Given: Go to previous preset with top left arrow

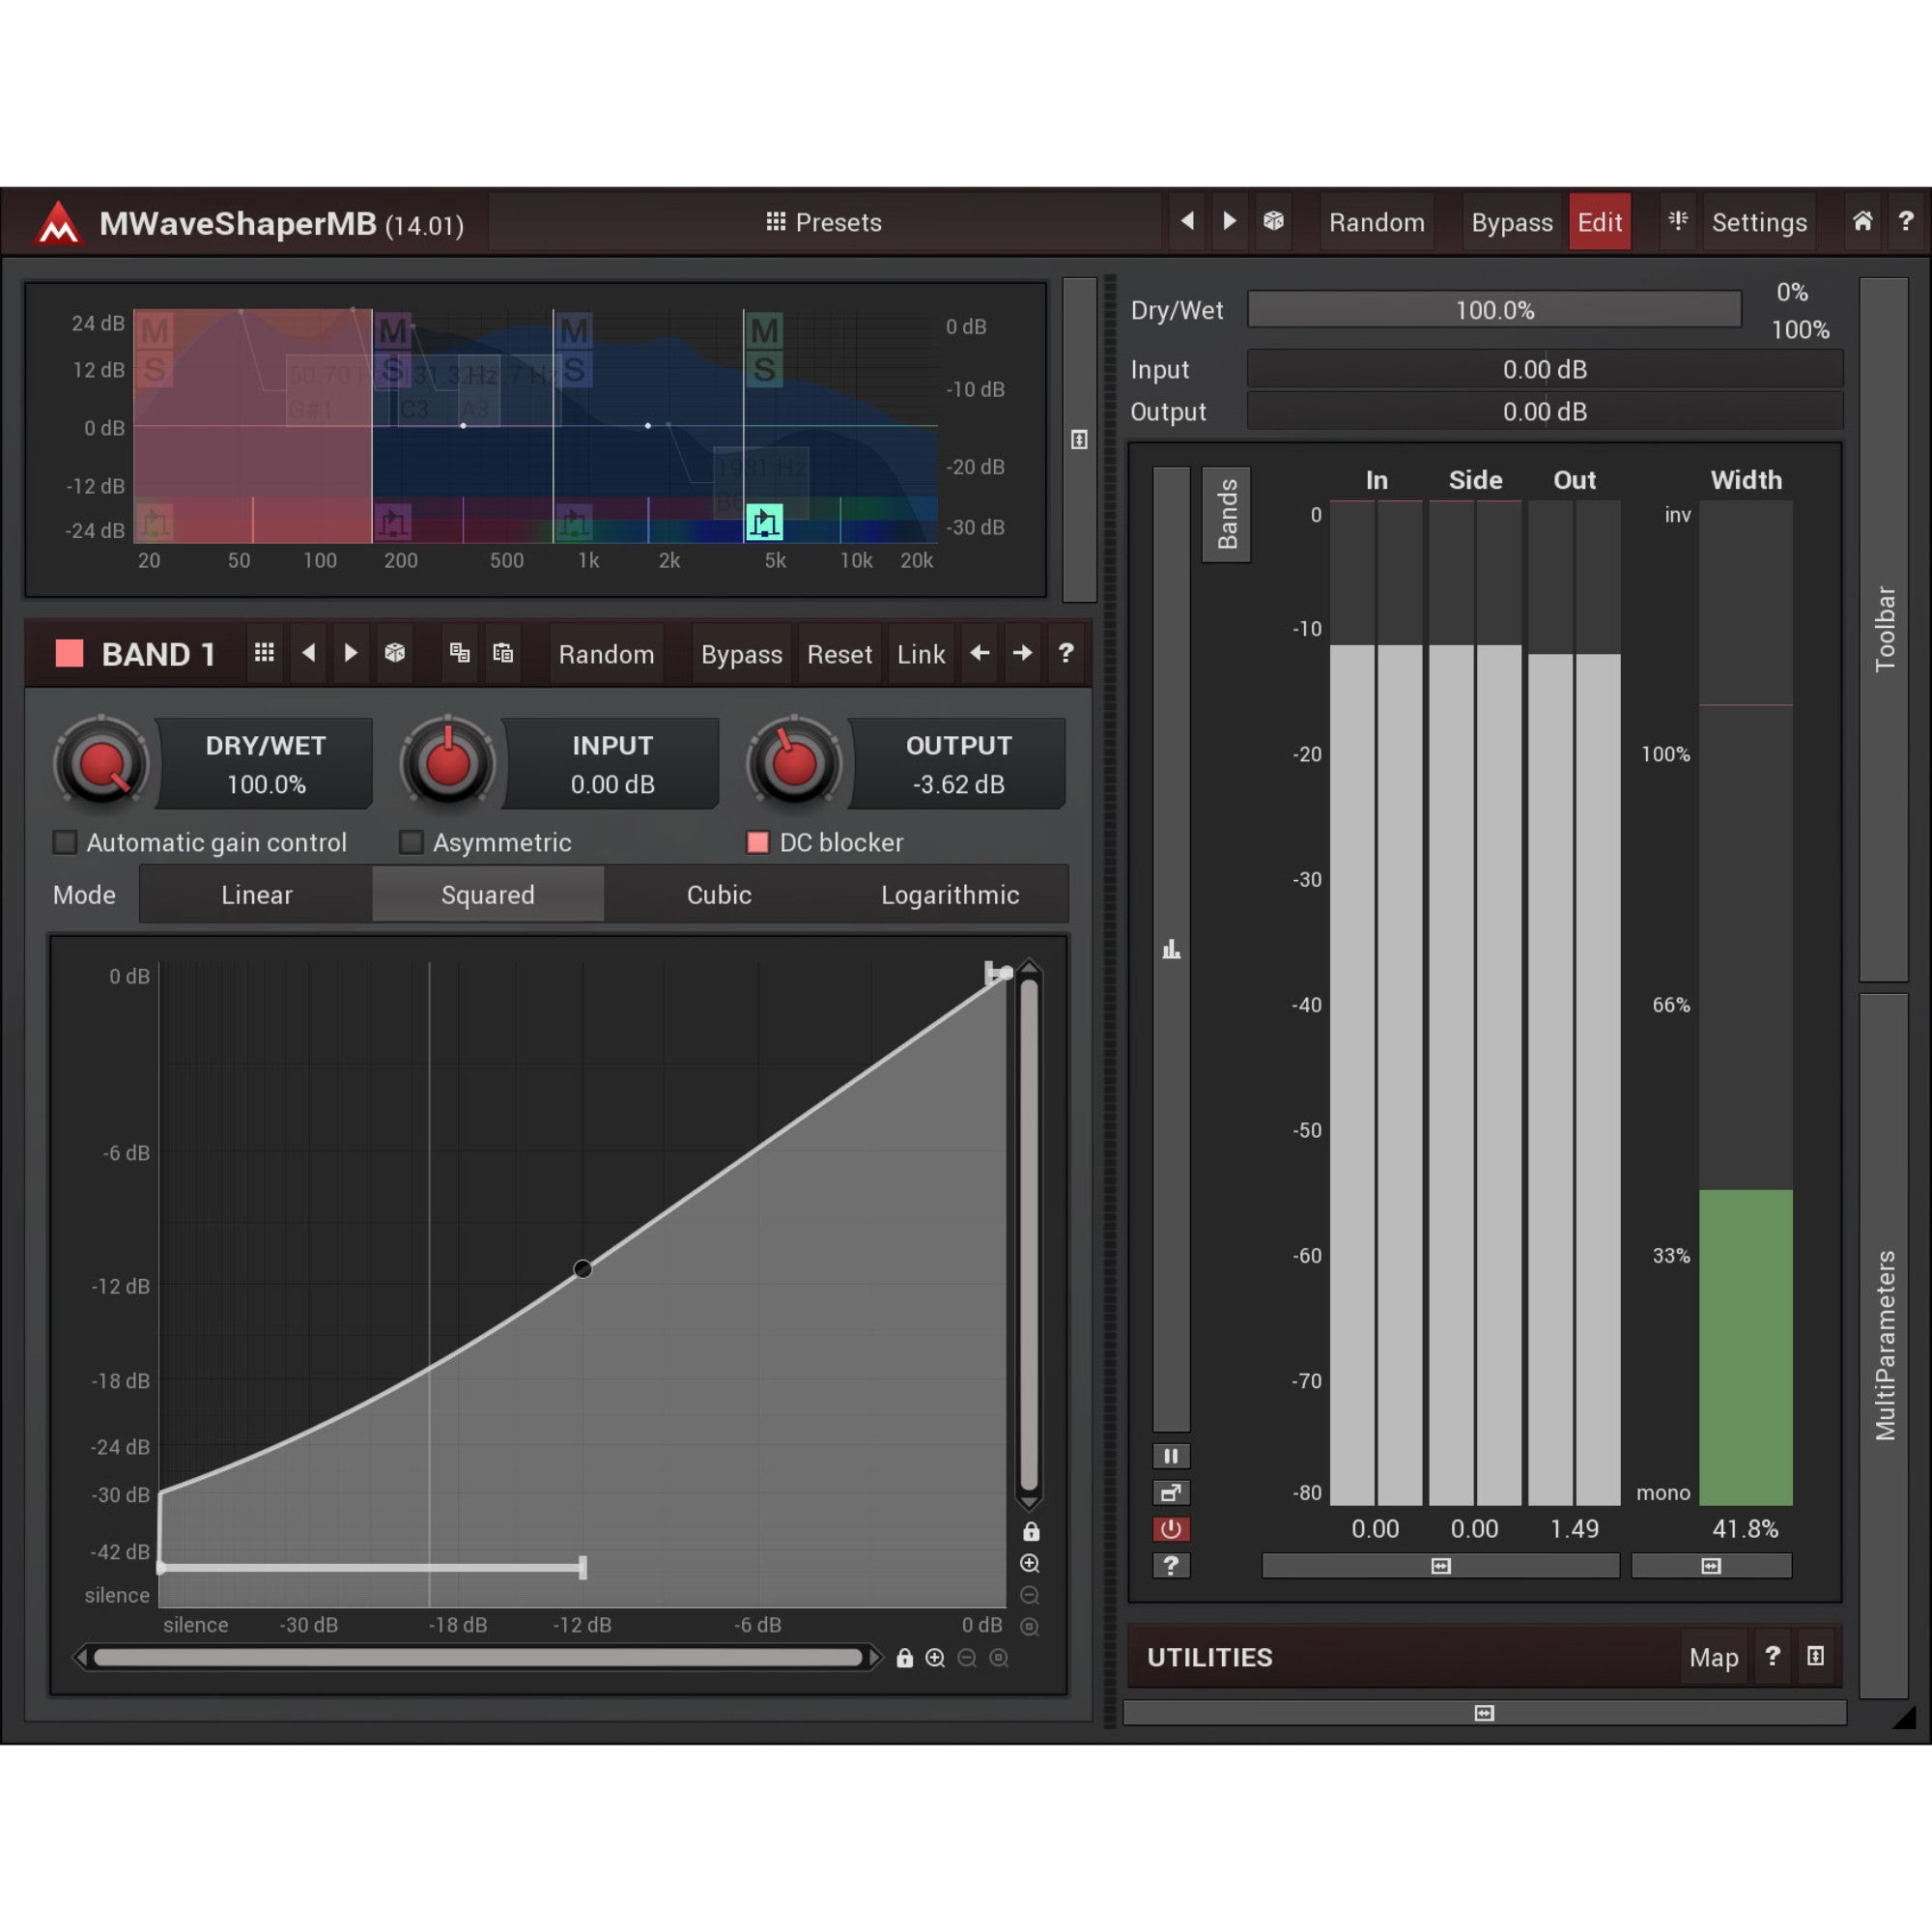Looking at the screenshot, I should 1187,221.
